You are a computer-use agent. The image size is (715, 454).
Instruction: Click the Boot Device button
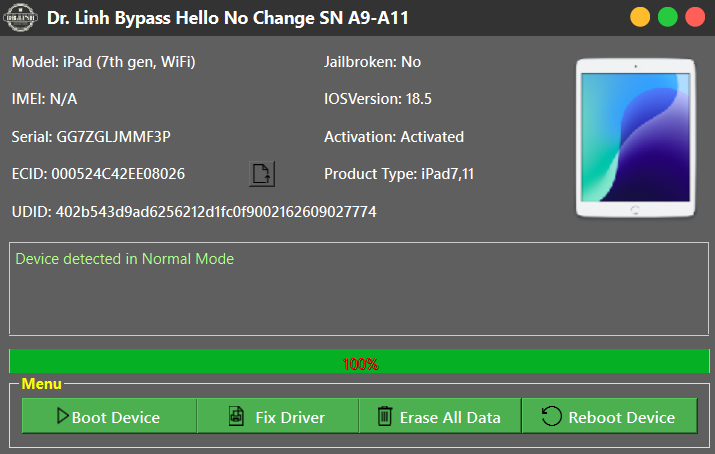tap(109, 416)
